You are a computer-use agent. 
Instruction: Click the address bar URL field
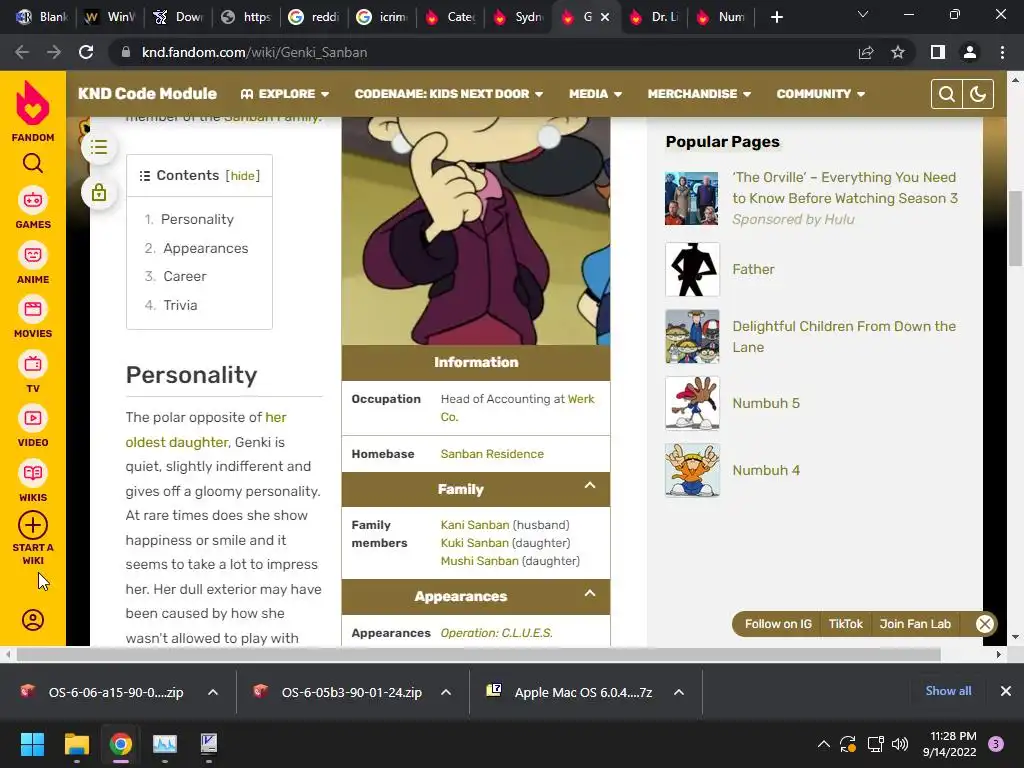[483, 52]
